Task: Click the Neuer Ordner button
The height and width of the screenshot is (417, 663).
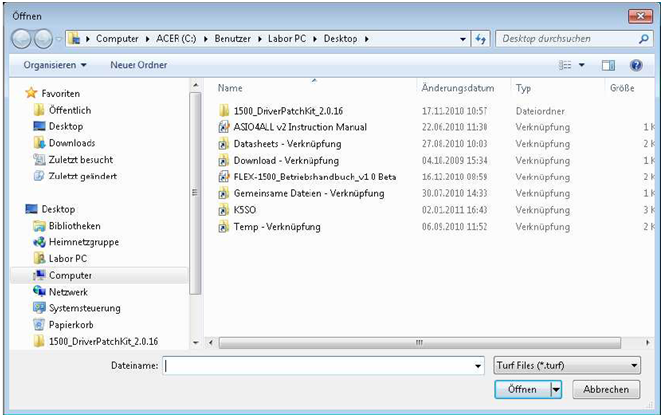Action: coord(137,65)
